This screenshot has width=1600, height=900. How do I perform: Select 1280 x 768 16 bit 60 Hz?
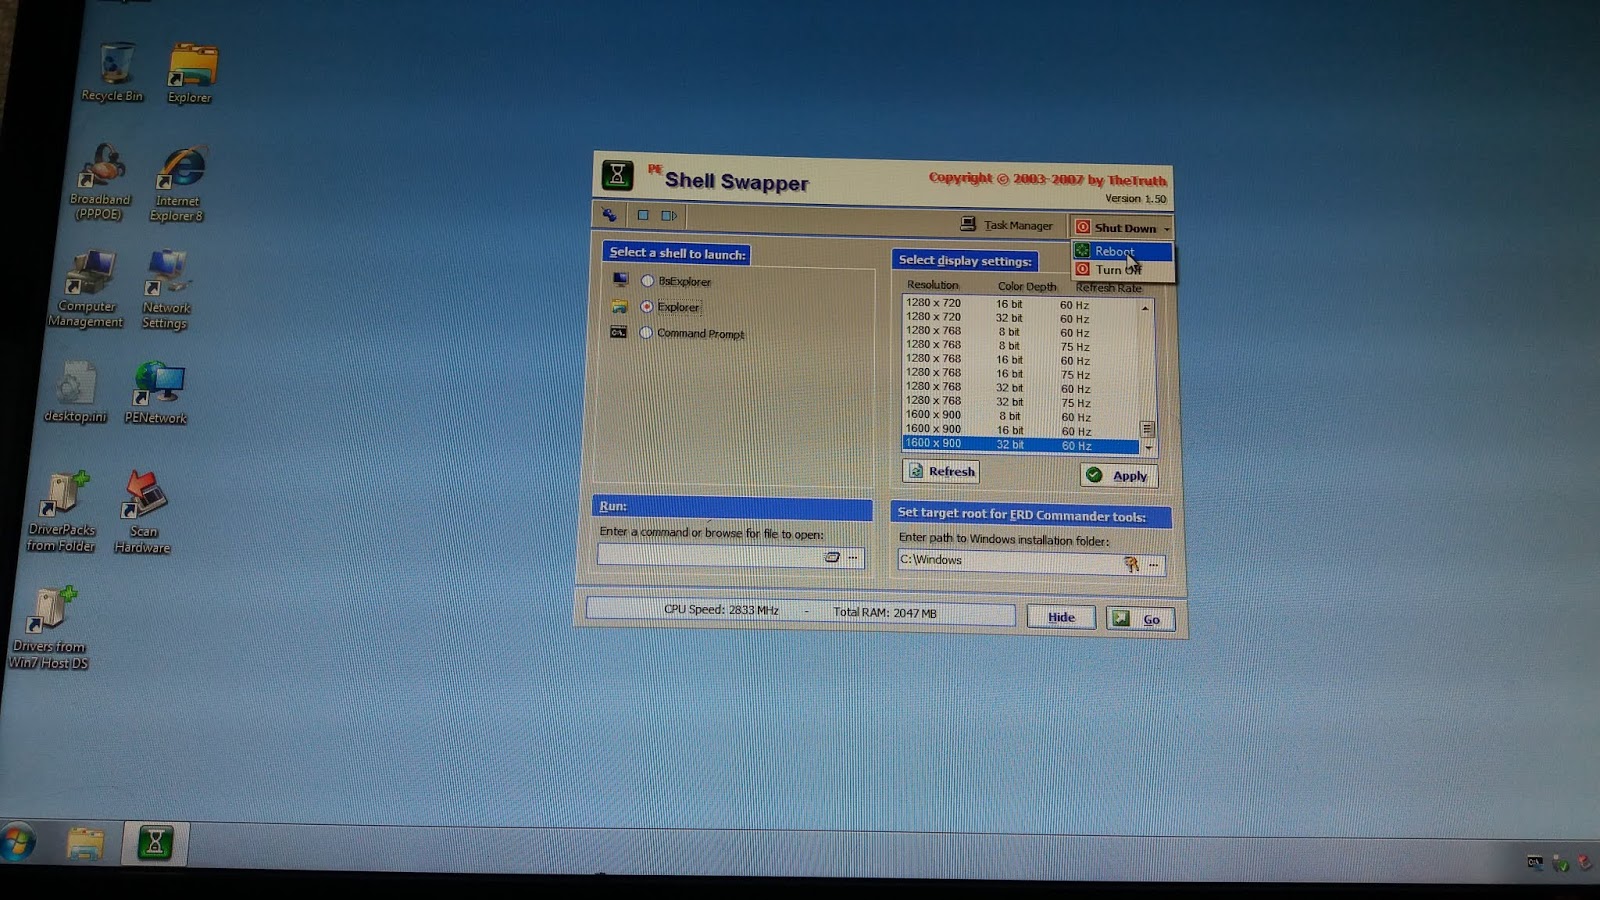click(1020, 360)
